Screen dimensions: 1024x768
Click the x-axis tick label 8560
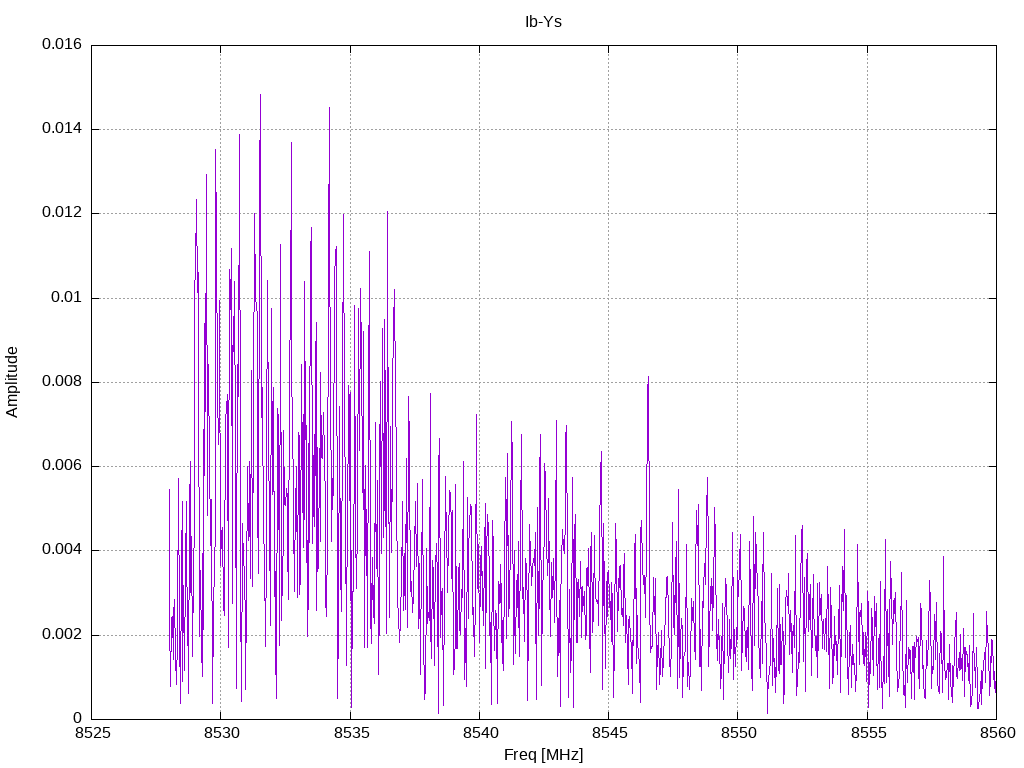tap(997, 733)
